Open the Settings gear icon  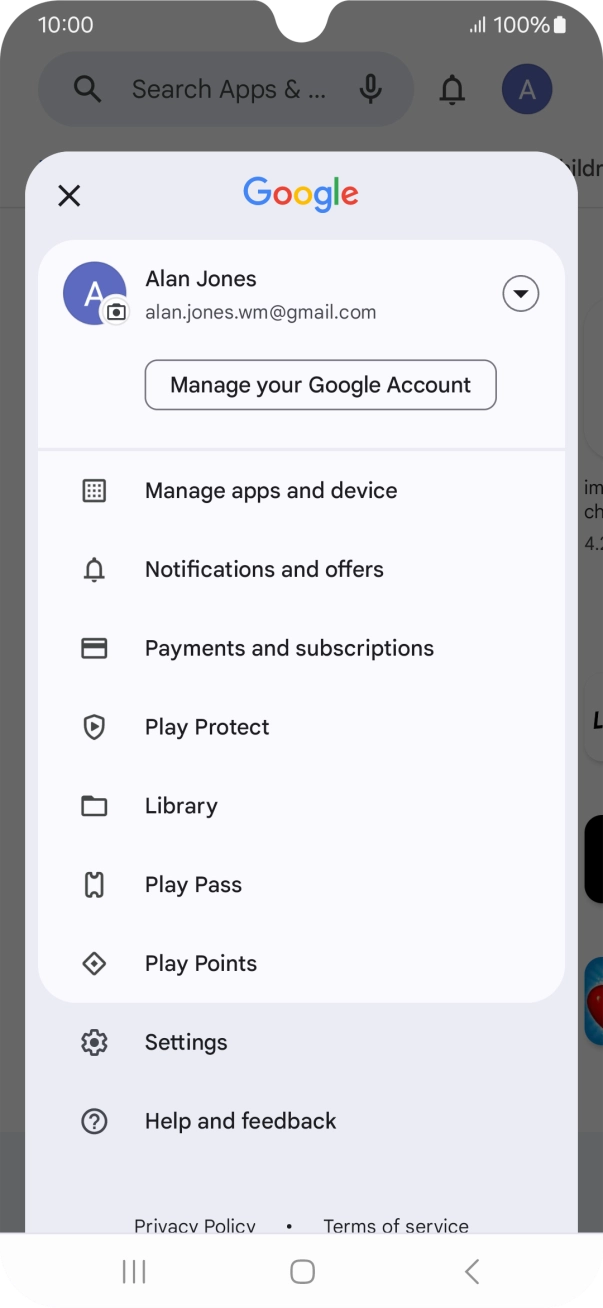[x=94, y=1043]
